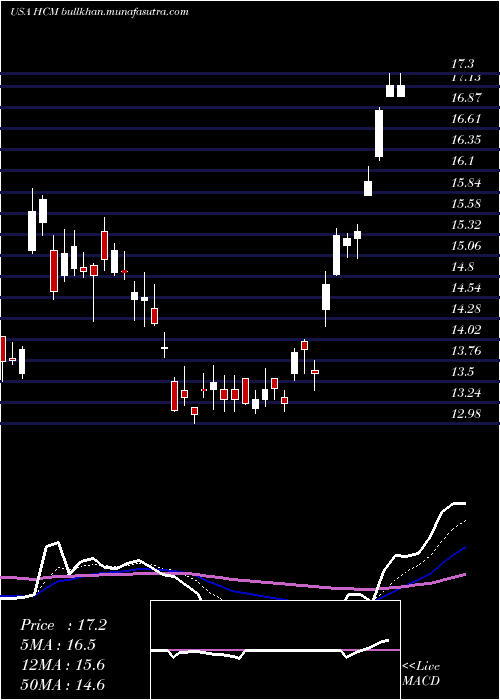500x700 pixels.
Task: Click the lowest red candle near 12.98
Action: (194, 411)
